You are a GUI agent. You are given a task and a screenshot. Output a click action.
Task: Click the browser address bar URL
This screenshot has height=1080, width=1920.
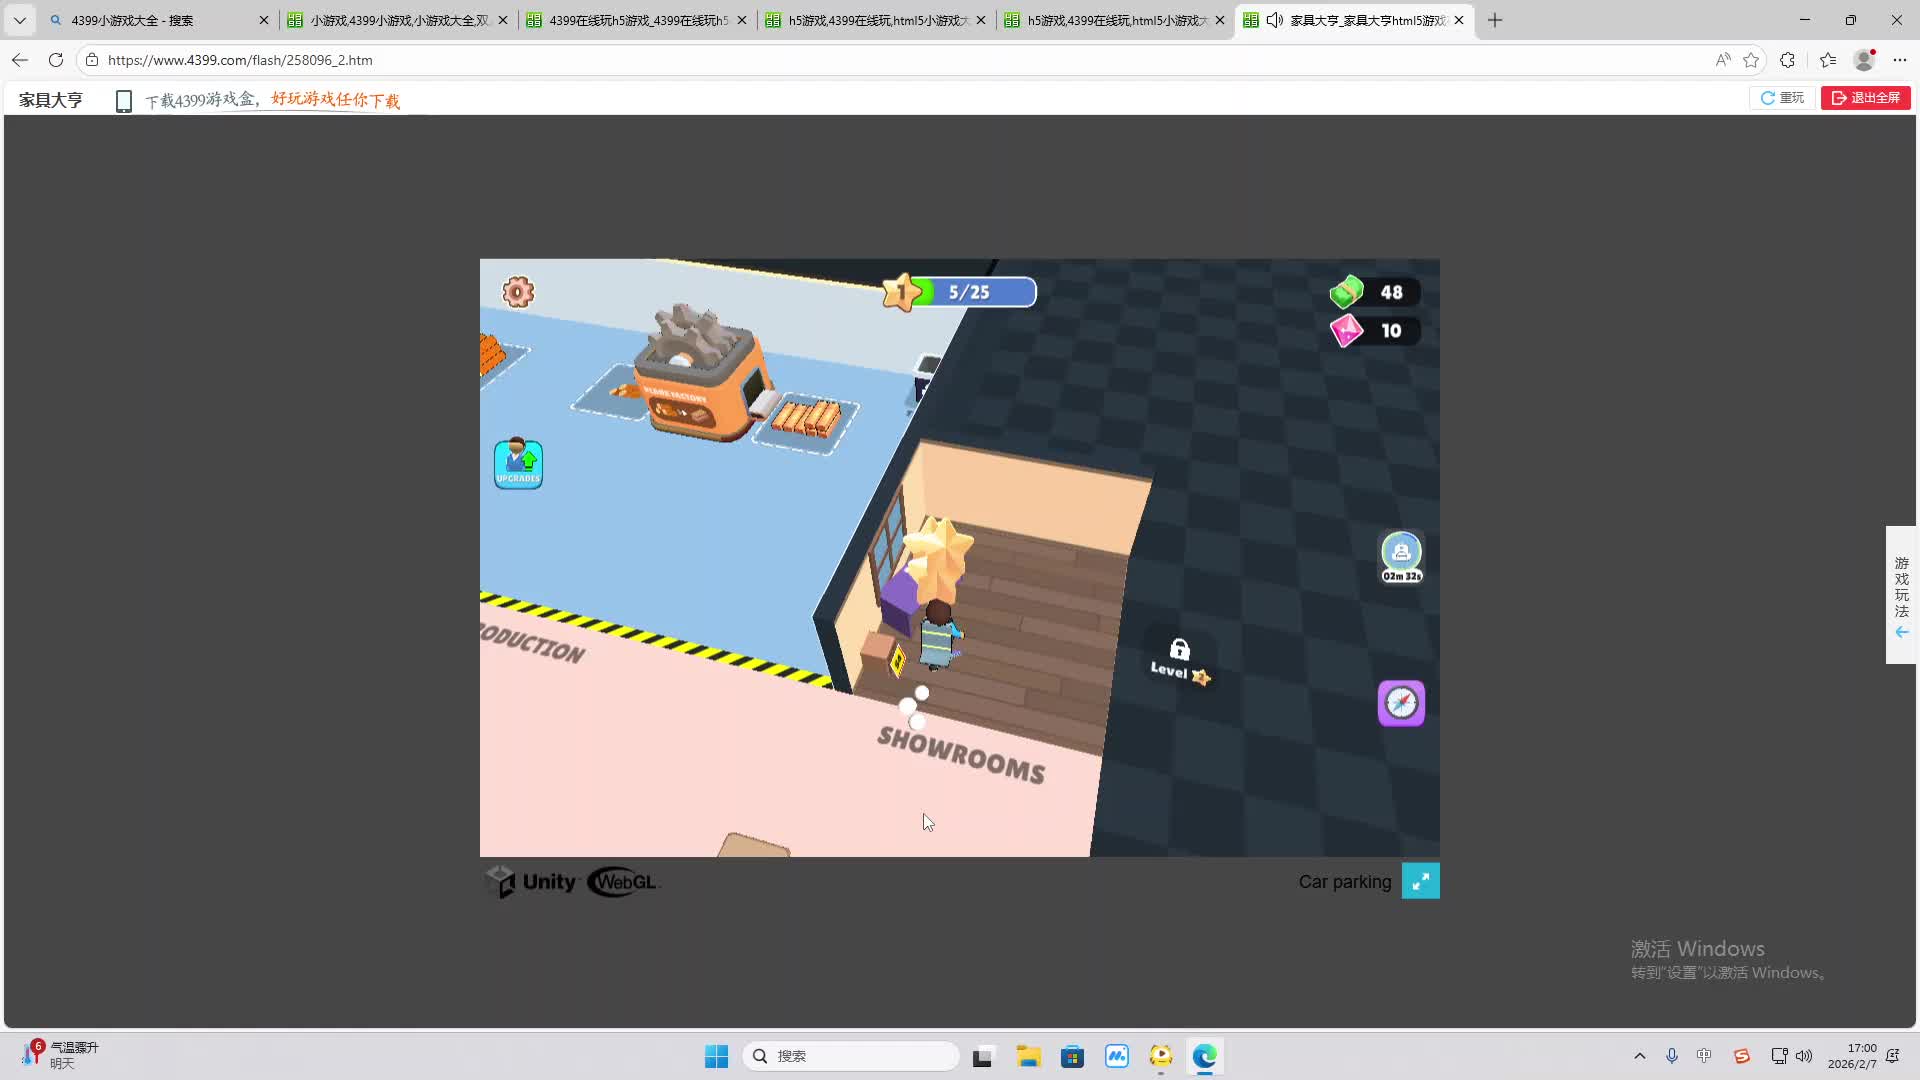(240, 60)
